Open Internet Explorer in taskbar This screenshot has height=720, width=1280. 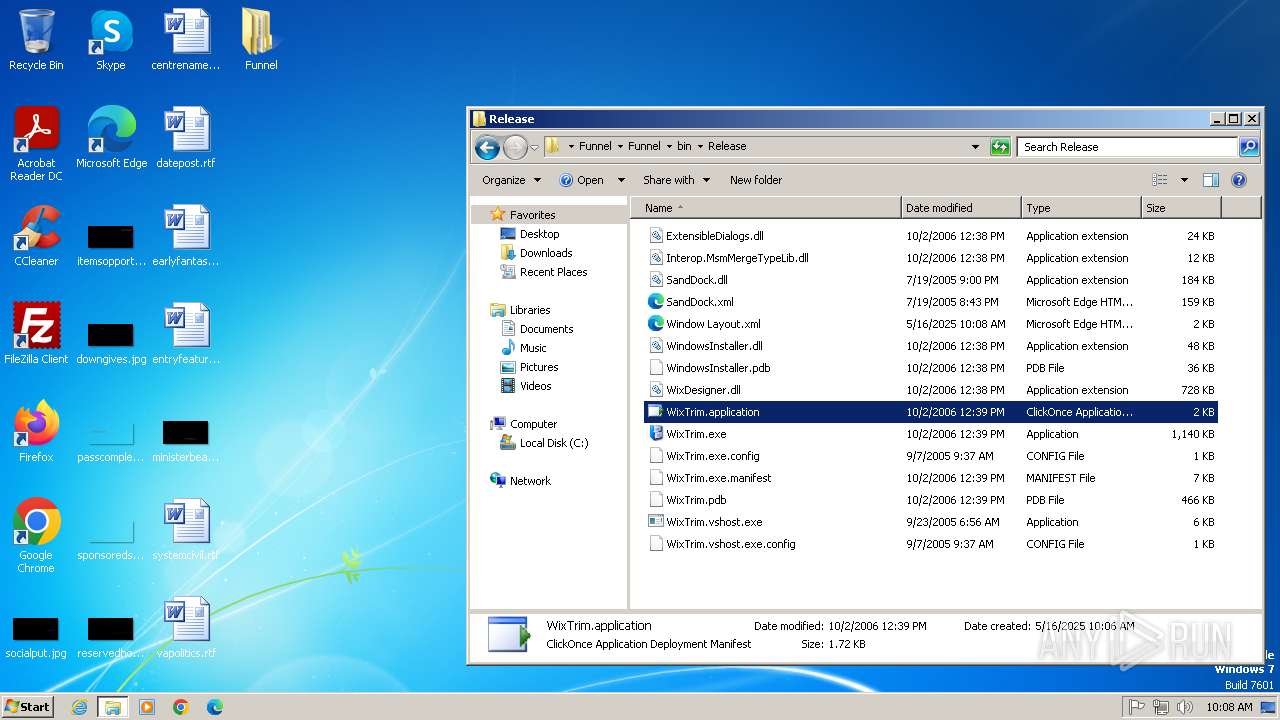(79, 707)
